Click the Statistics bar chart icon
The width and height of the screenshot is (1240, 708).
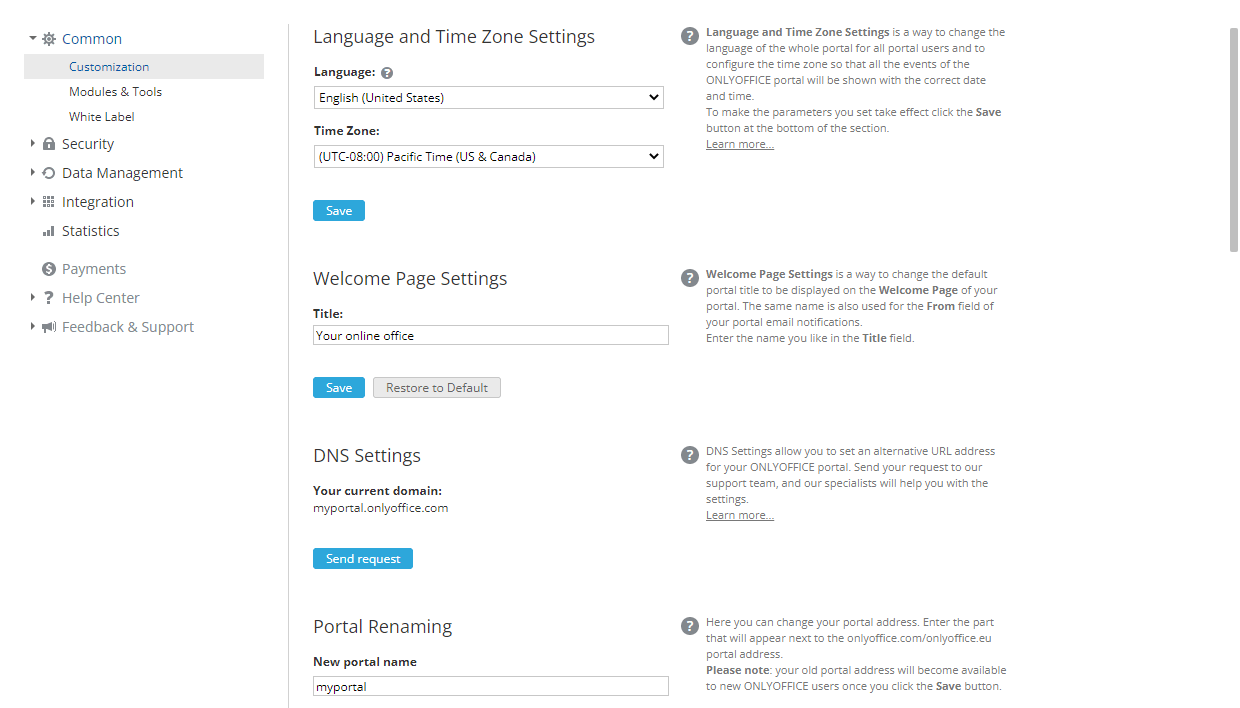coord(47,230)
